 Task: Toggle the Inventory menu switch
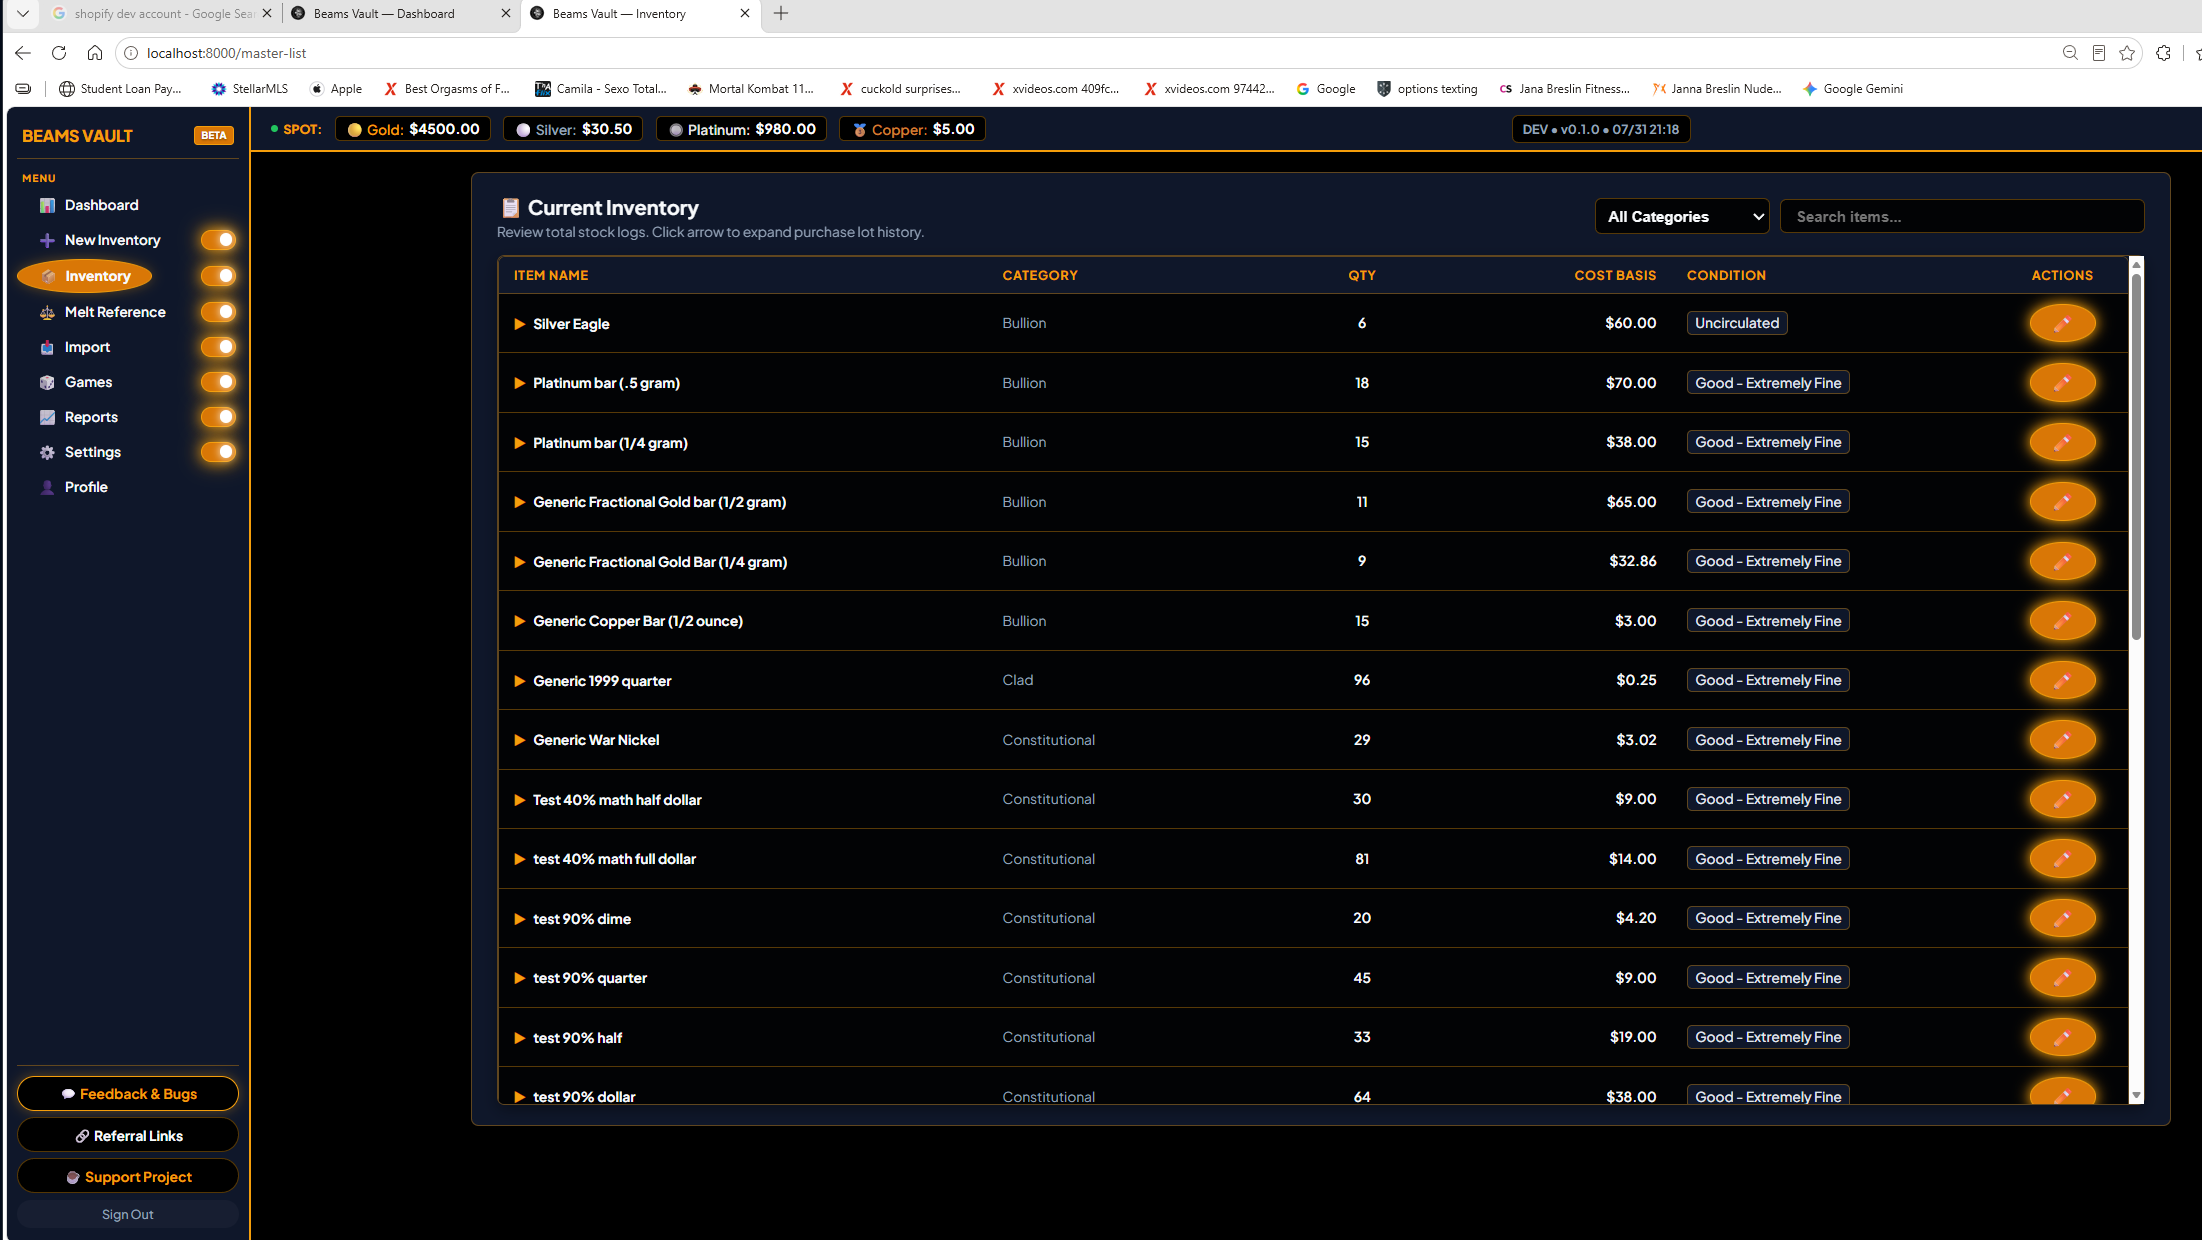point(218,276)
